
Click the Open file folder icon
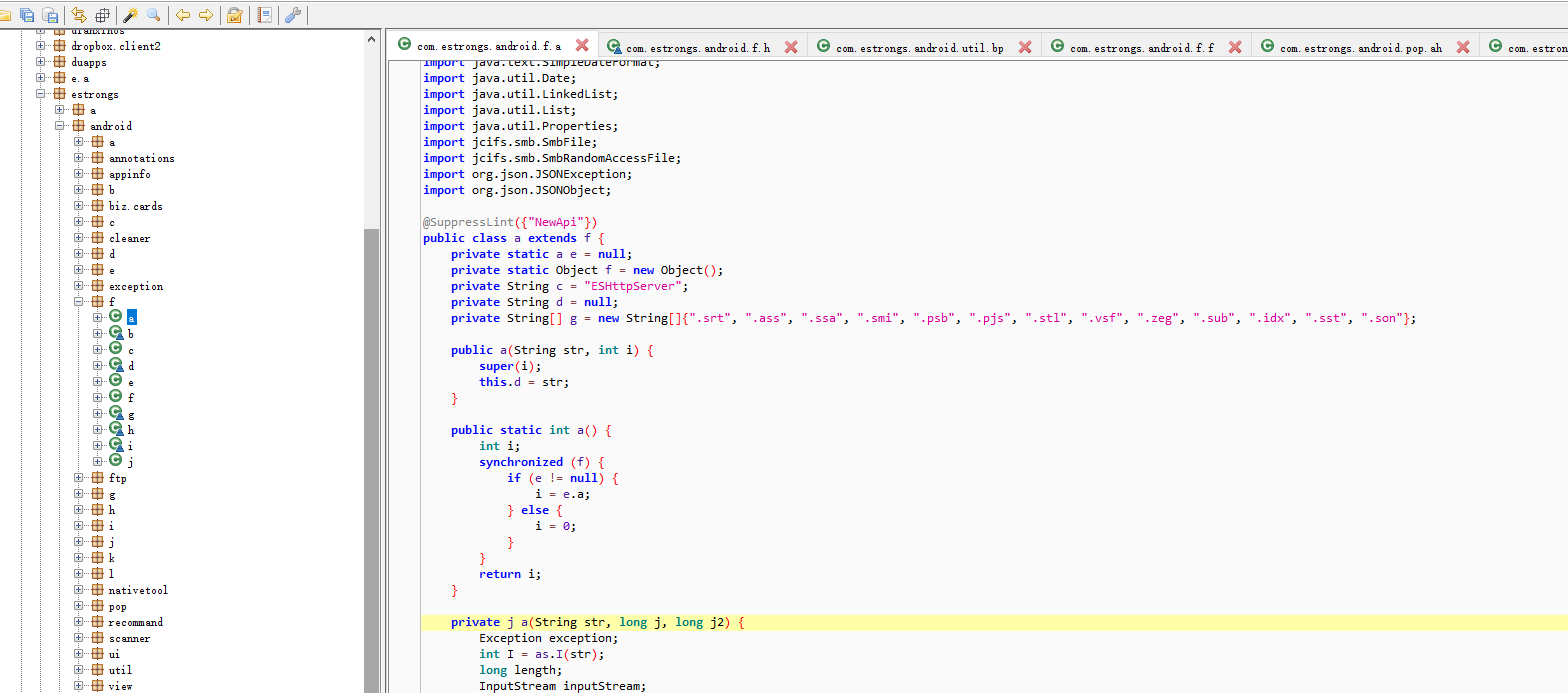tap(4, 15)
